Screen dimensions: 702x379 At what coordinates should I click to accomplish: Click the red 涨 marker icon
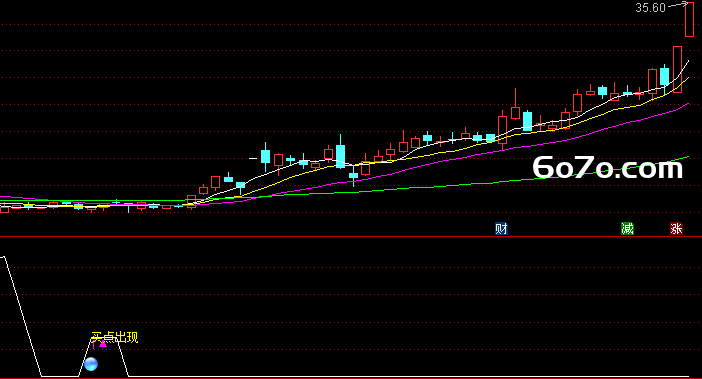[676, 229]
